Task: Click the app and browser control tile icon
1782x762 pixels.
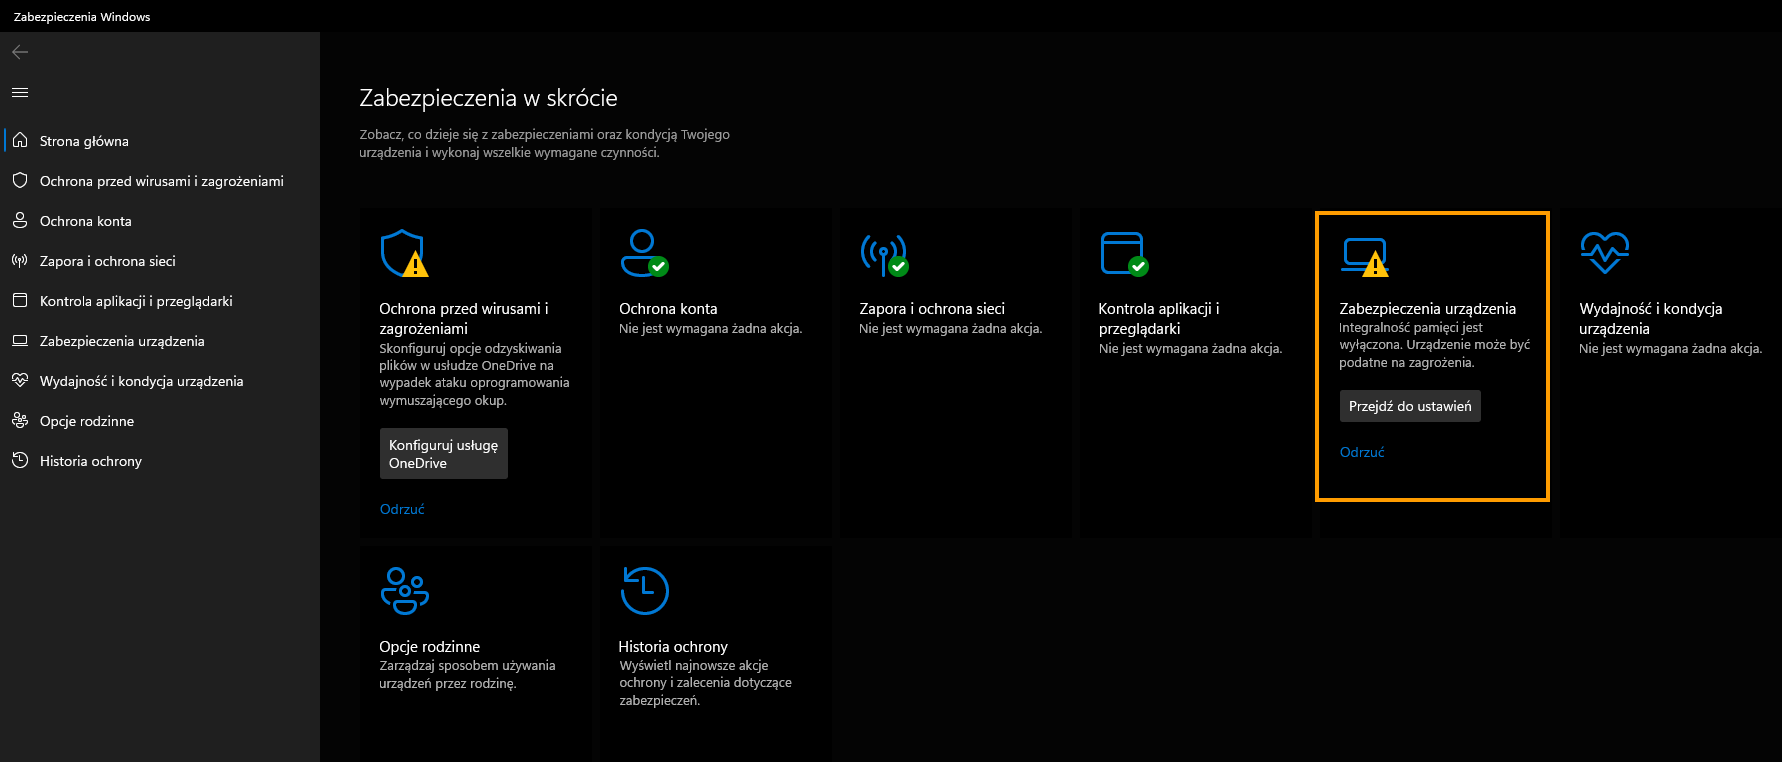Action: coord(1124,253)
